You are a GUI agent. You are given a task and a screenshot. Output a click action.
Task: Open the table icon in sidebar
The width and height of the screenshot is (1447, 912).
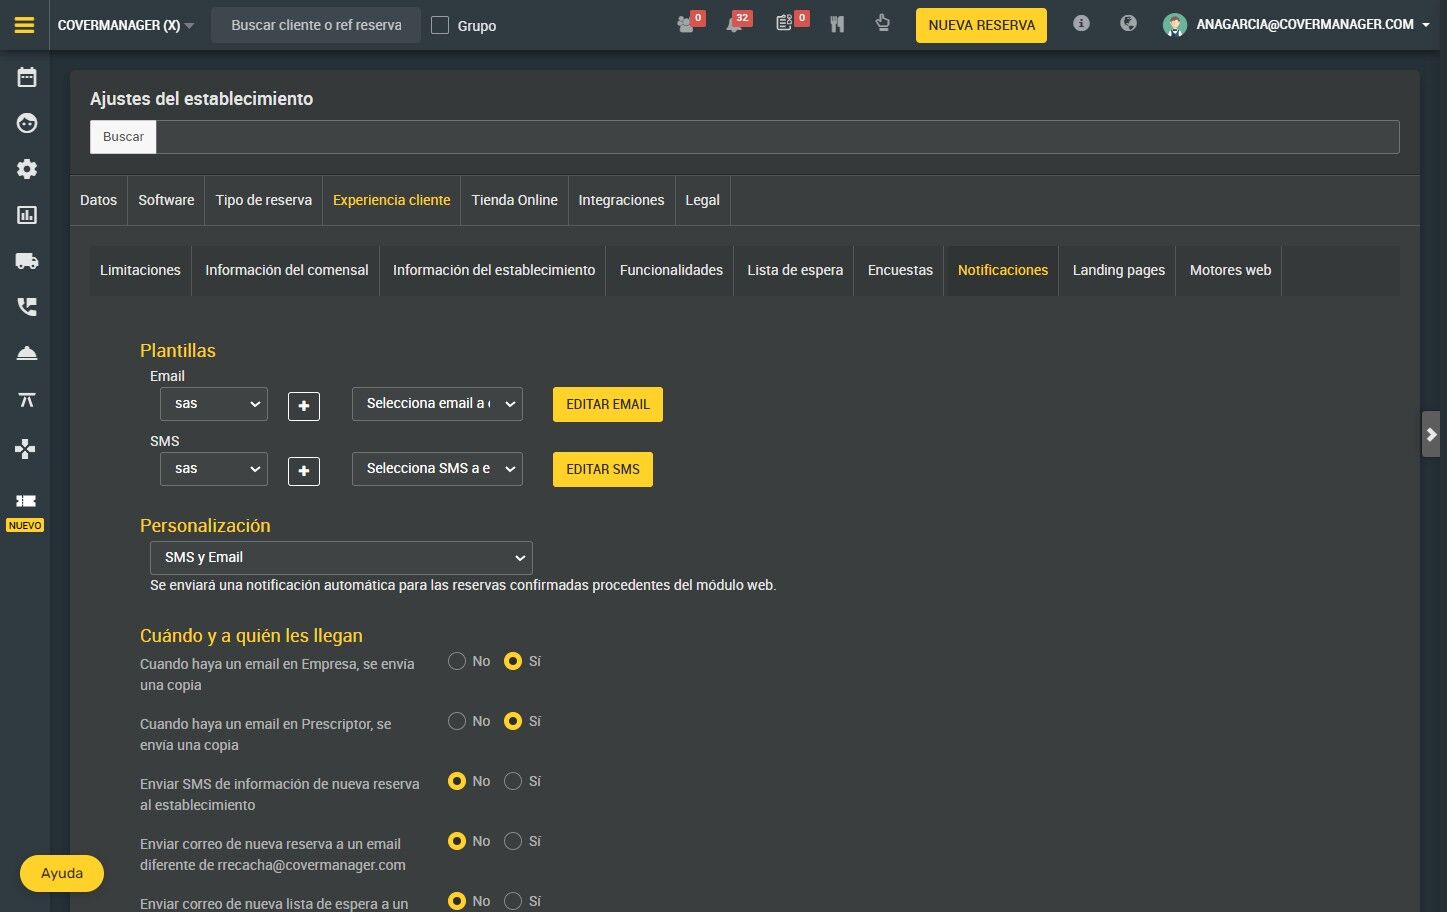[27, 400]
